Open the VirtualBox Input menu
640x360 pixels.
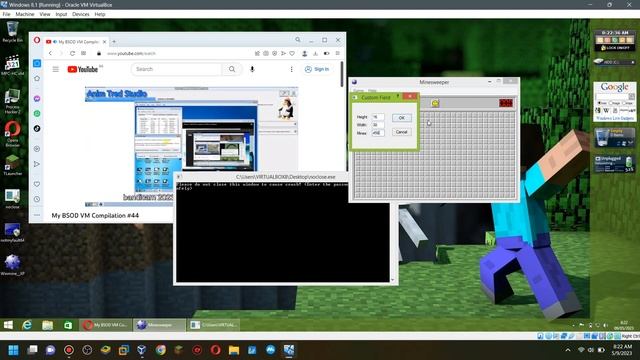[x=61, y=14]
